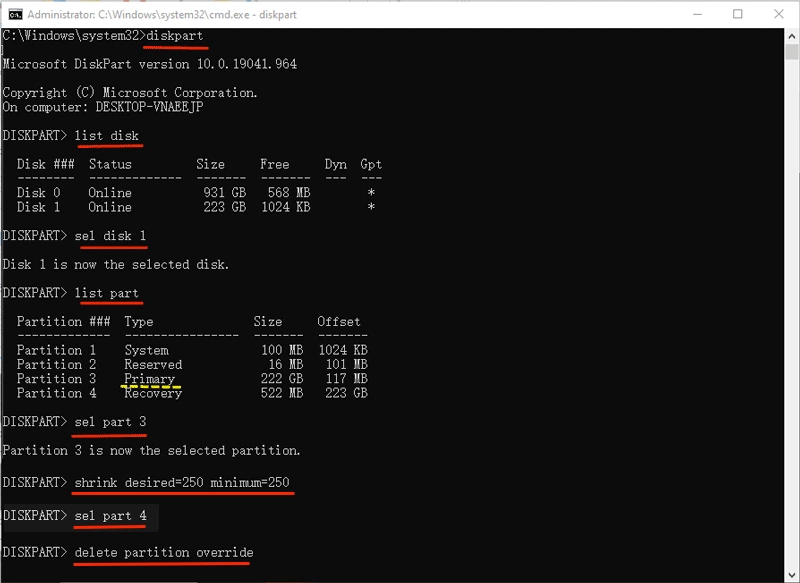Click the 'sel part 4' command text
800x583 pixels.
[x=110, y=516]
